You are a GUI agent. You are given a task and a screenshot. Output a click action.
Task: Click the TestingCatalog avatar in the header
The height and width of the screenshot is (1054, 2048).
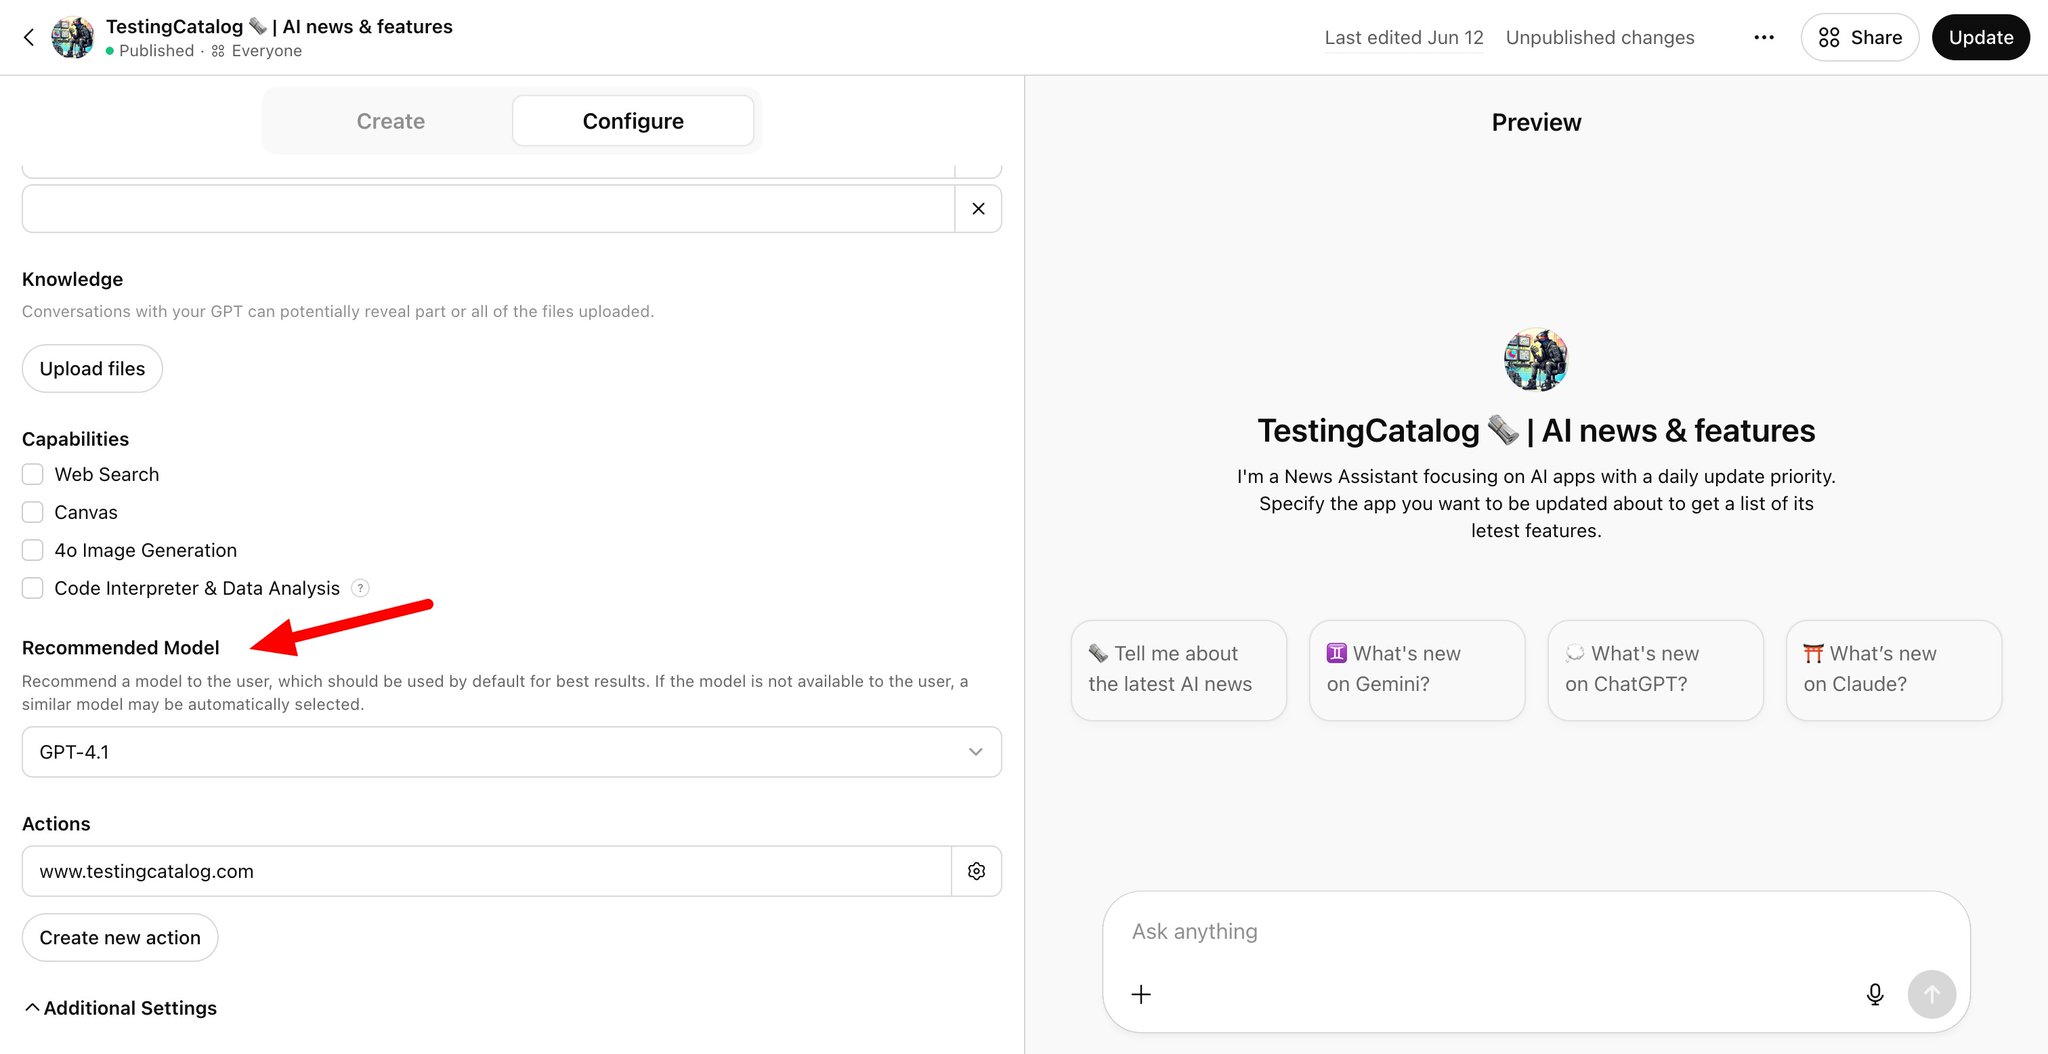tap(72, 38)
